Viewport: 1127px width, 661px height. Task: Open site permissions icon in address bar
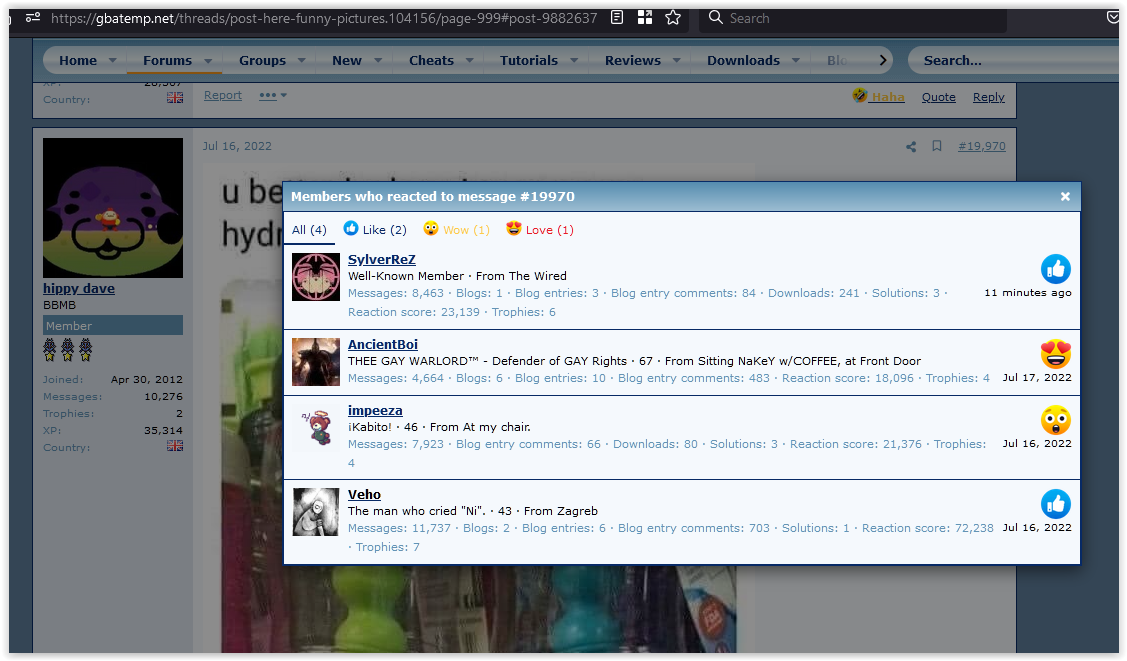pyautogui.click(x=32, y=18)
